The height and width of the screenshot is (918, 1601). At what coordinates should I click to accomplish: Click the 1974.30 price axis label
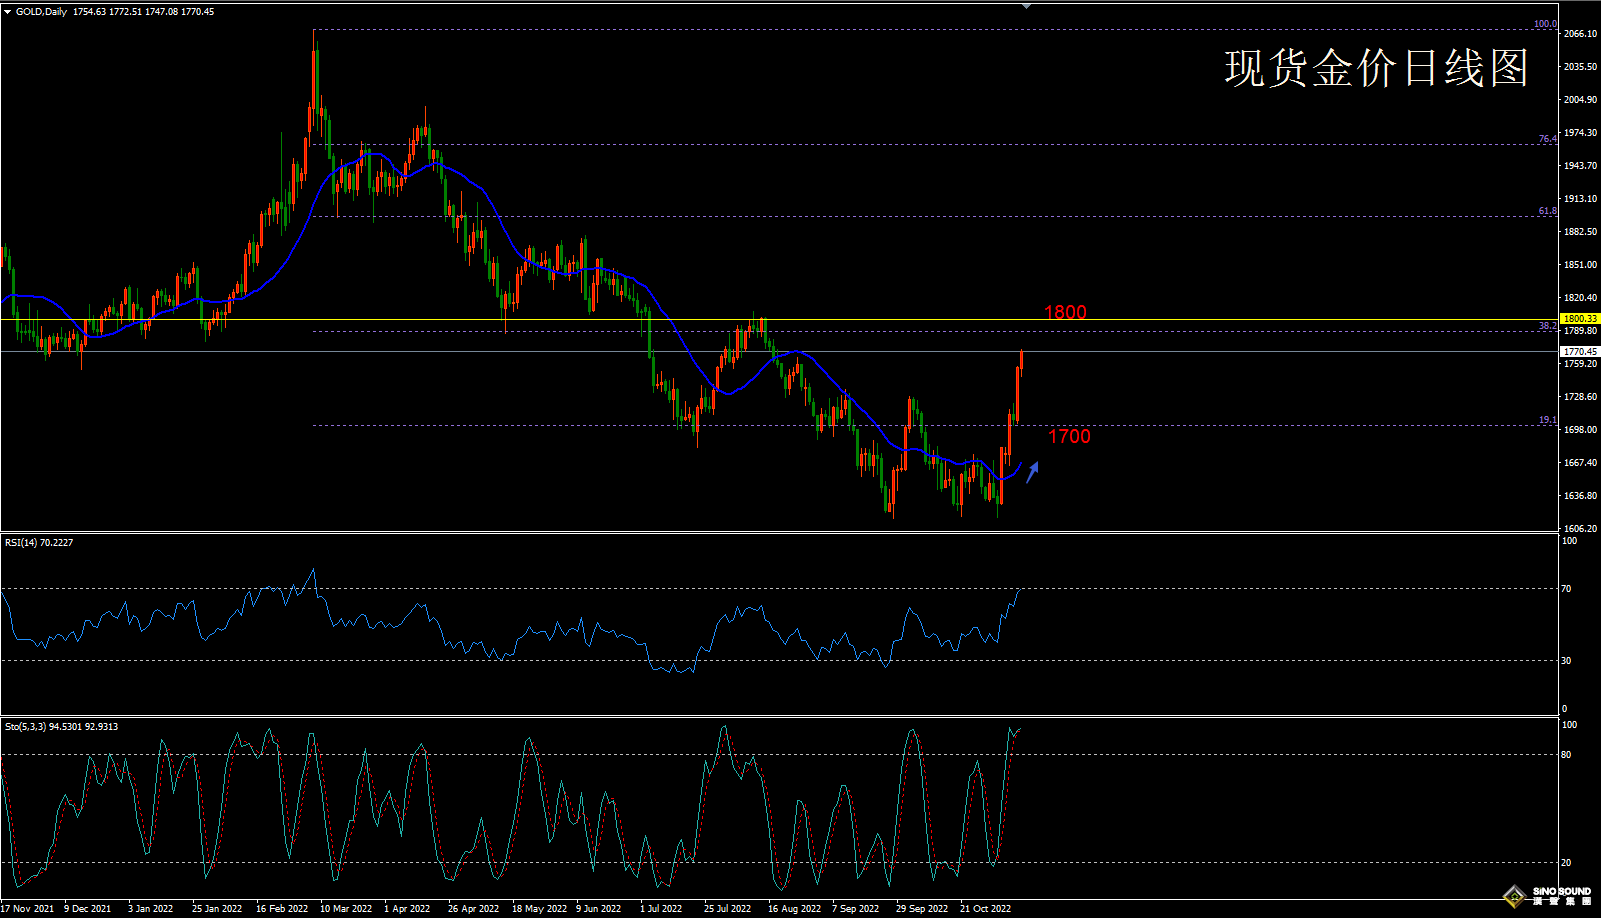point(1581,133)
